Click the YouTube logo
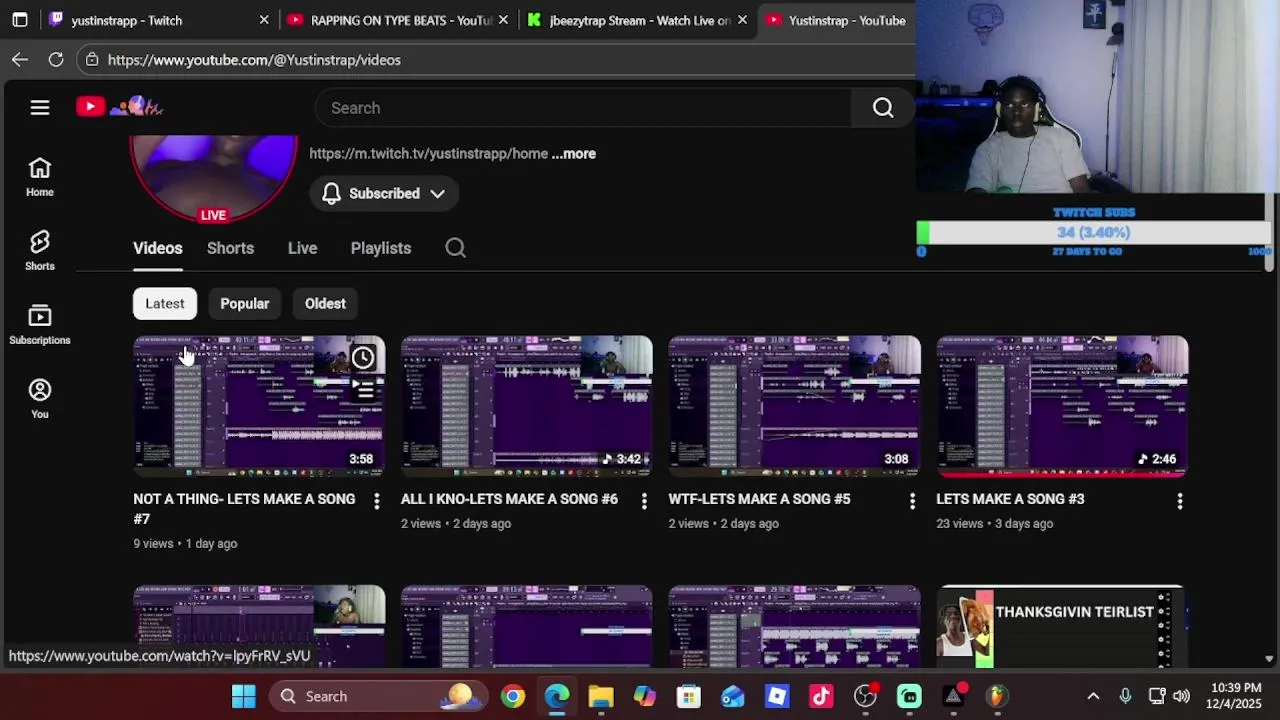This screenshot has width=1280, height=720. click(x=120, y=106)
